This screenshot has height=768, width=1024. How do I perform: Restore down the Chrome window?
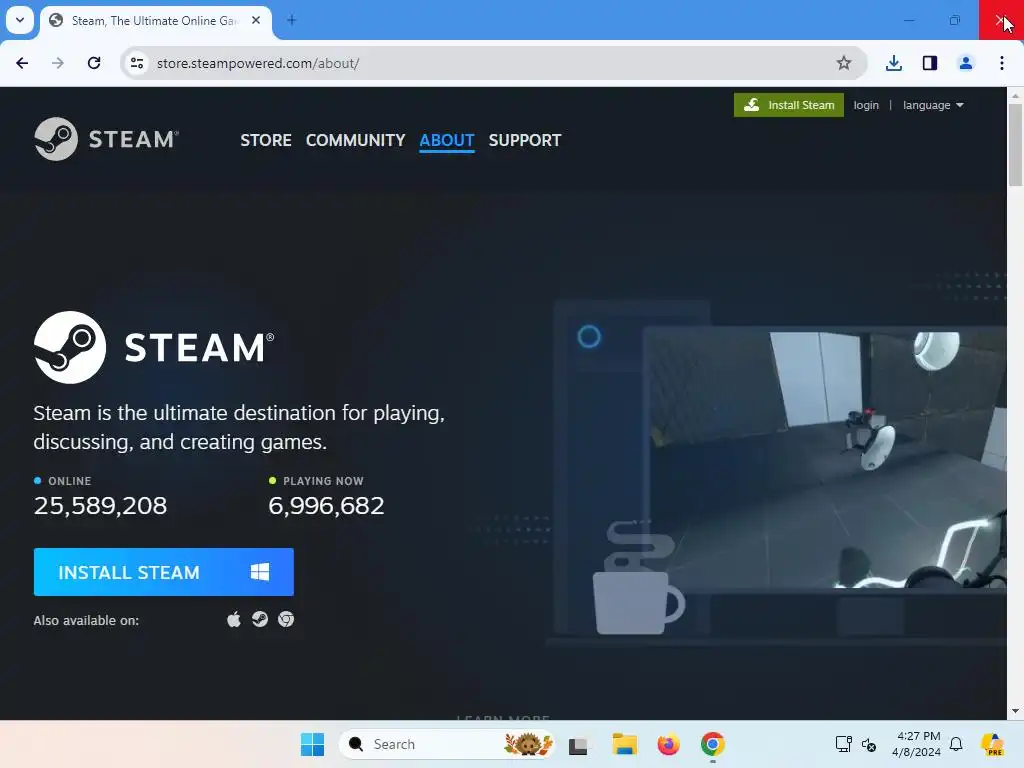coord(955,20)
